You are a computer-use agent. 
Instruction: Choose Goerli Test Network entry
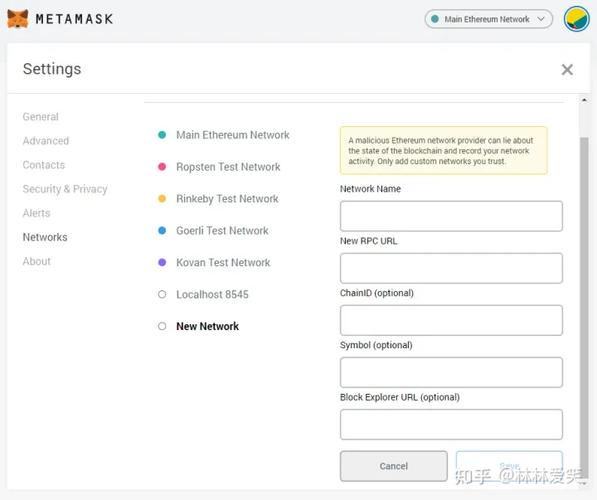pos(213,230)
